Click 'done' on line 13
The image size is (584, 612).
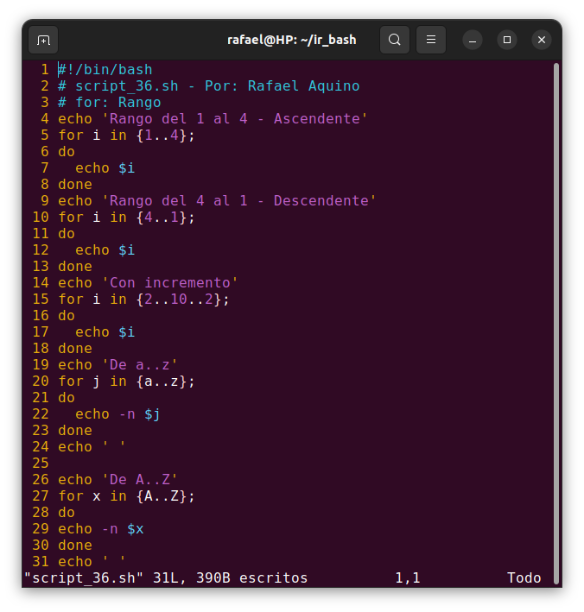[x=75, y=267]
